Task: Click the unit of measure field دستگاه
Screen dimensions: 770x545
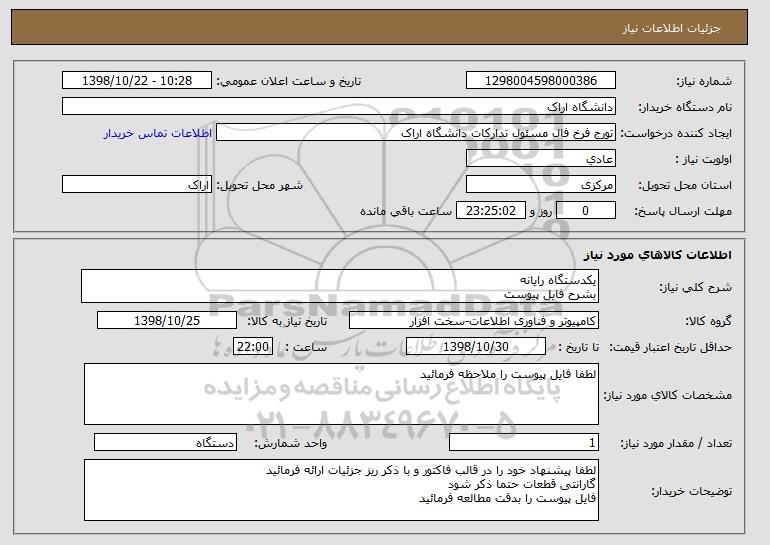Action: point(165,442)
